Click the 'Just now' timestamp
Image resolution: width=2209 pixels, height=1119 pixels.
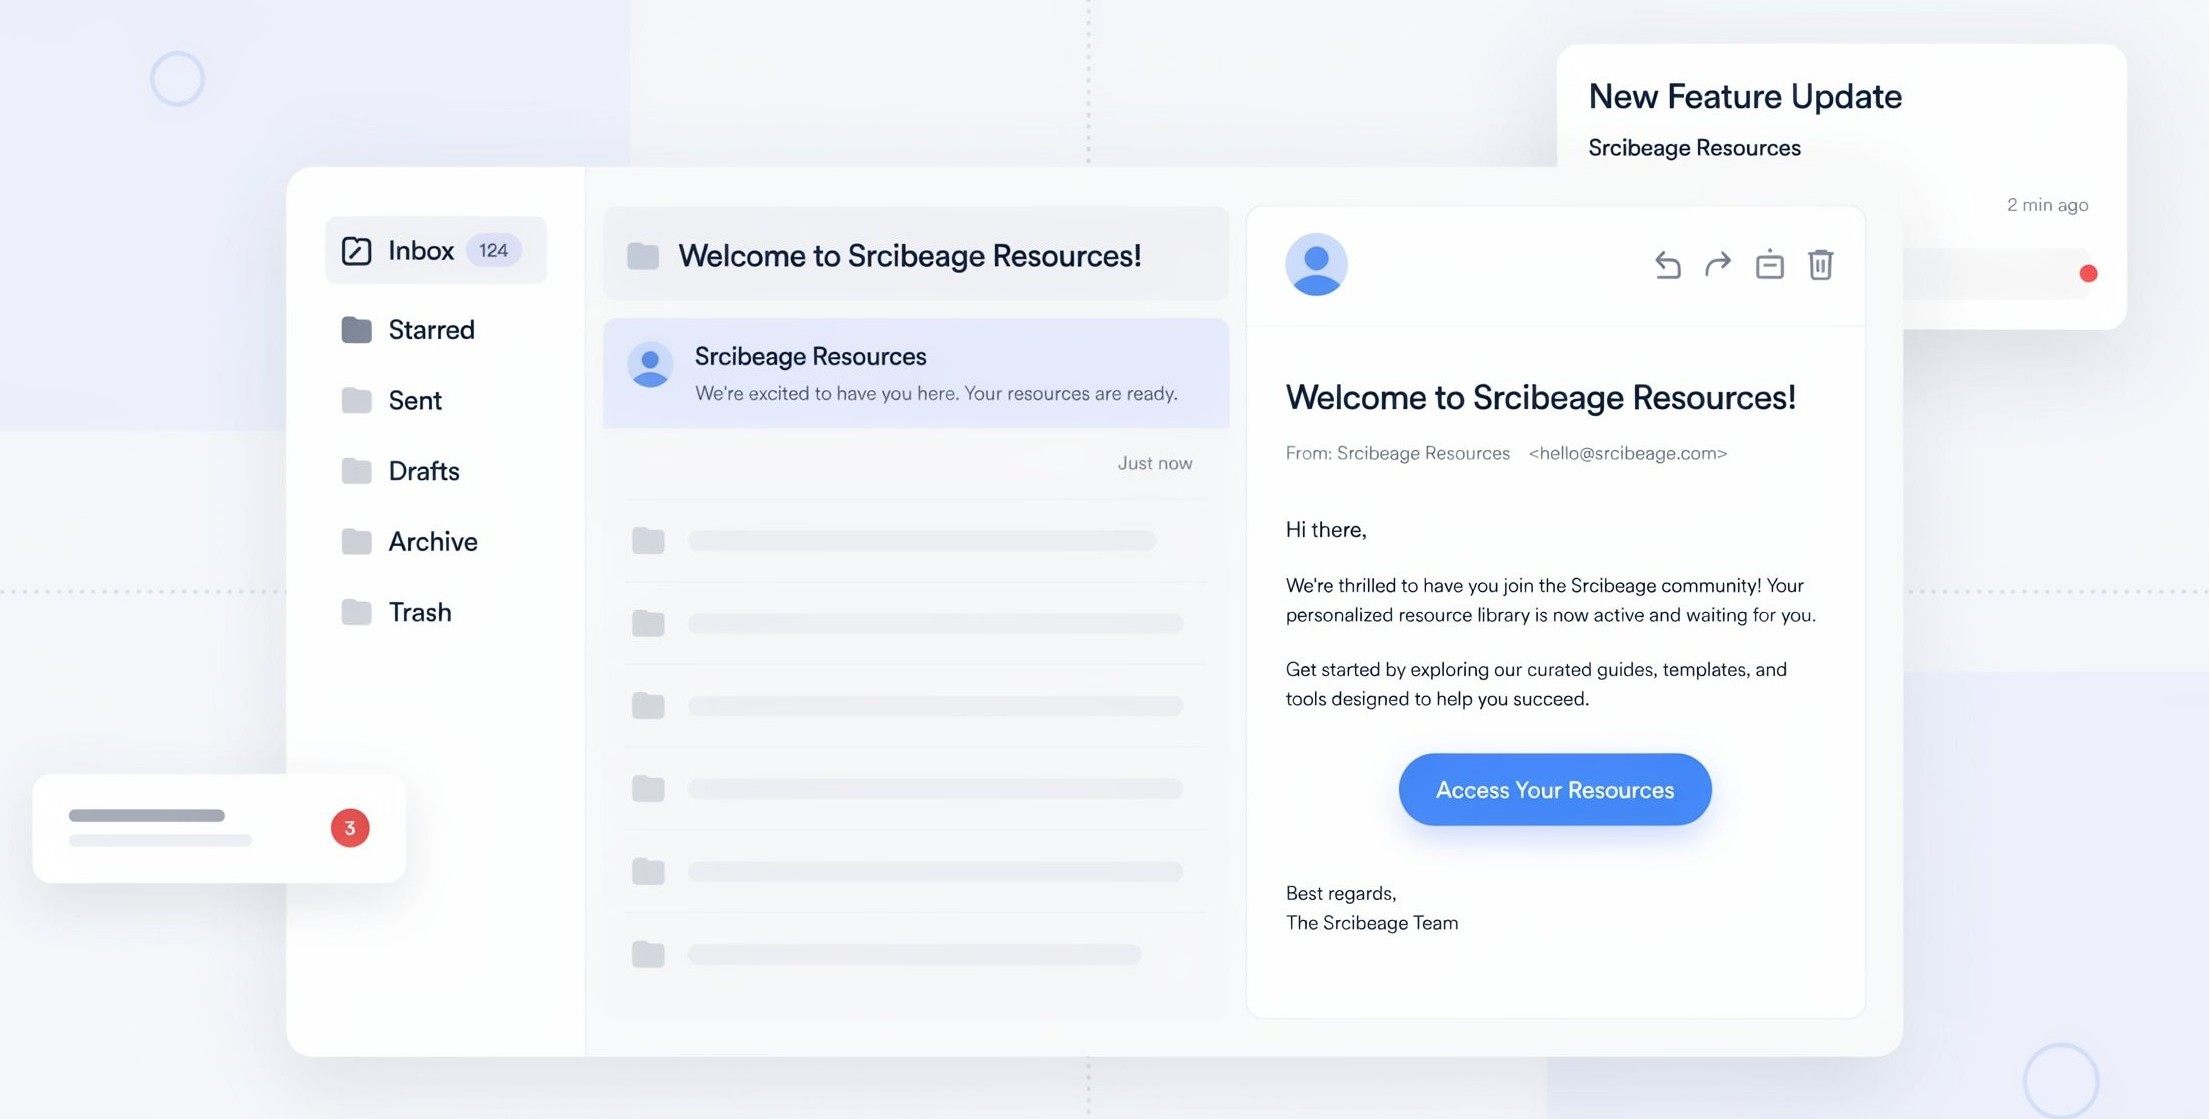click(1155, 463)
